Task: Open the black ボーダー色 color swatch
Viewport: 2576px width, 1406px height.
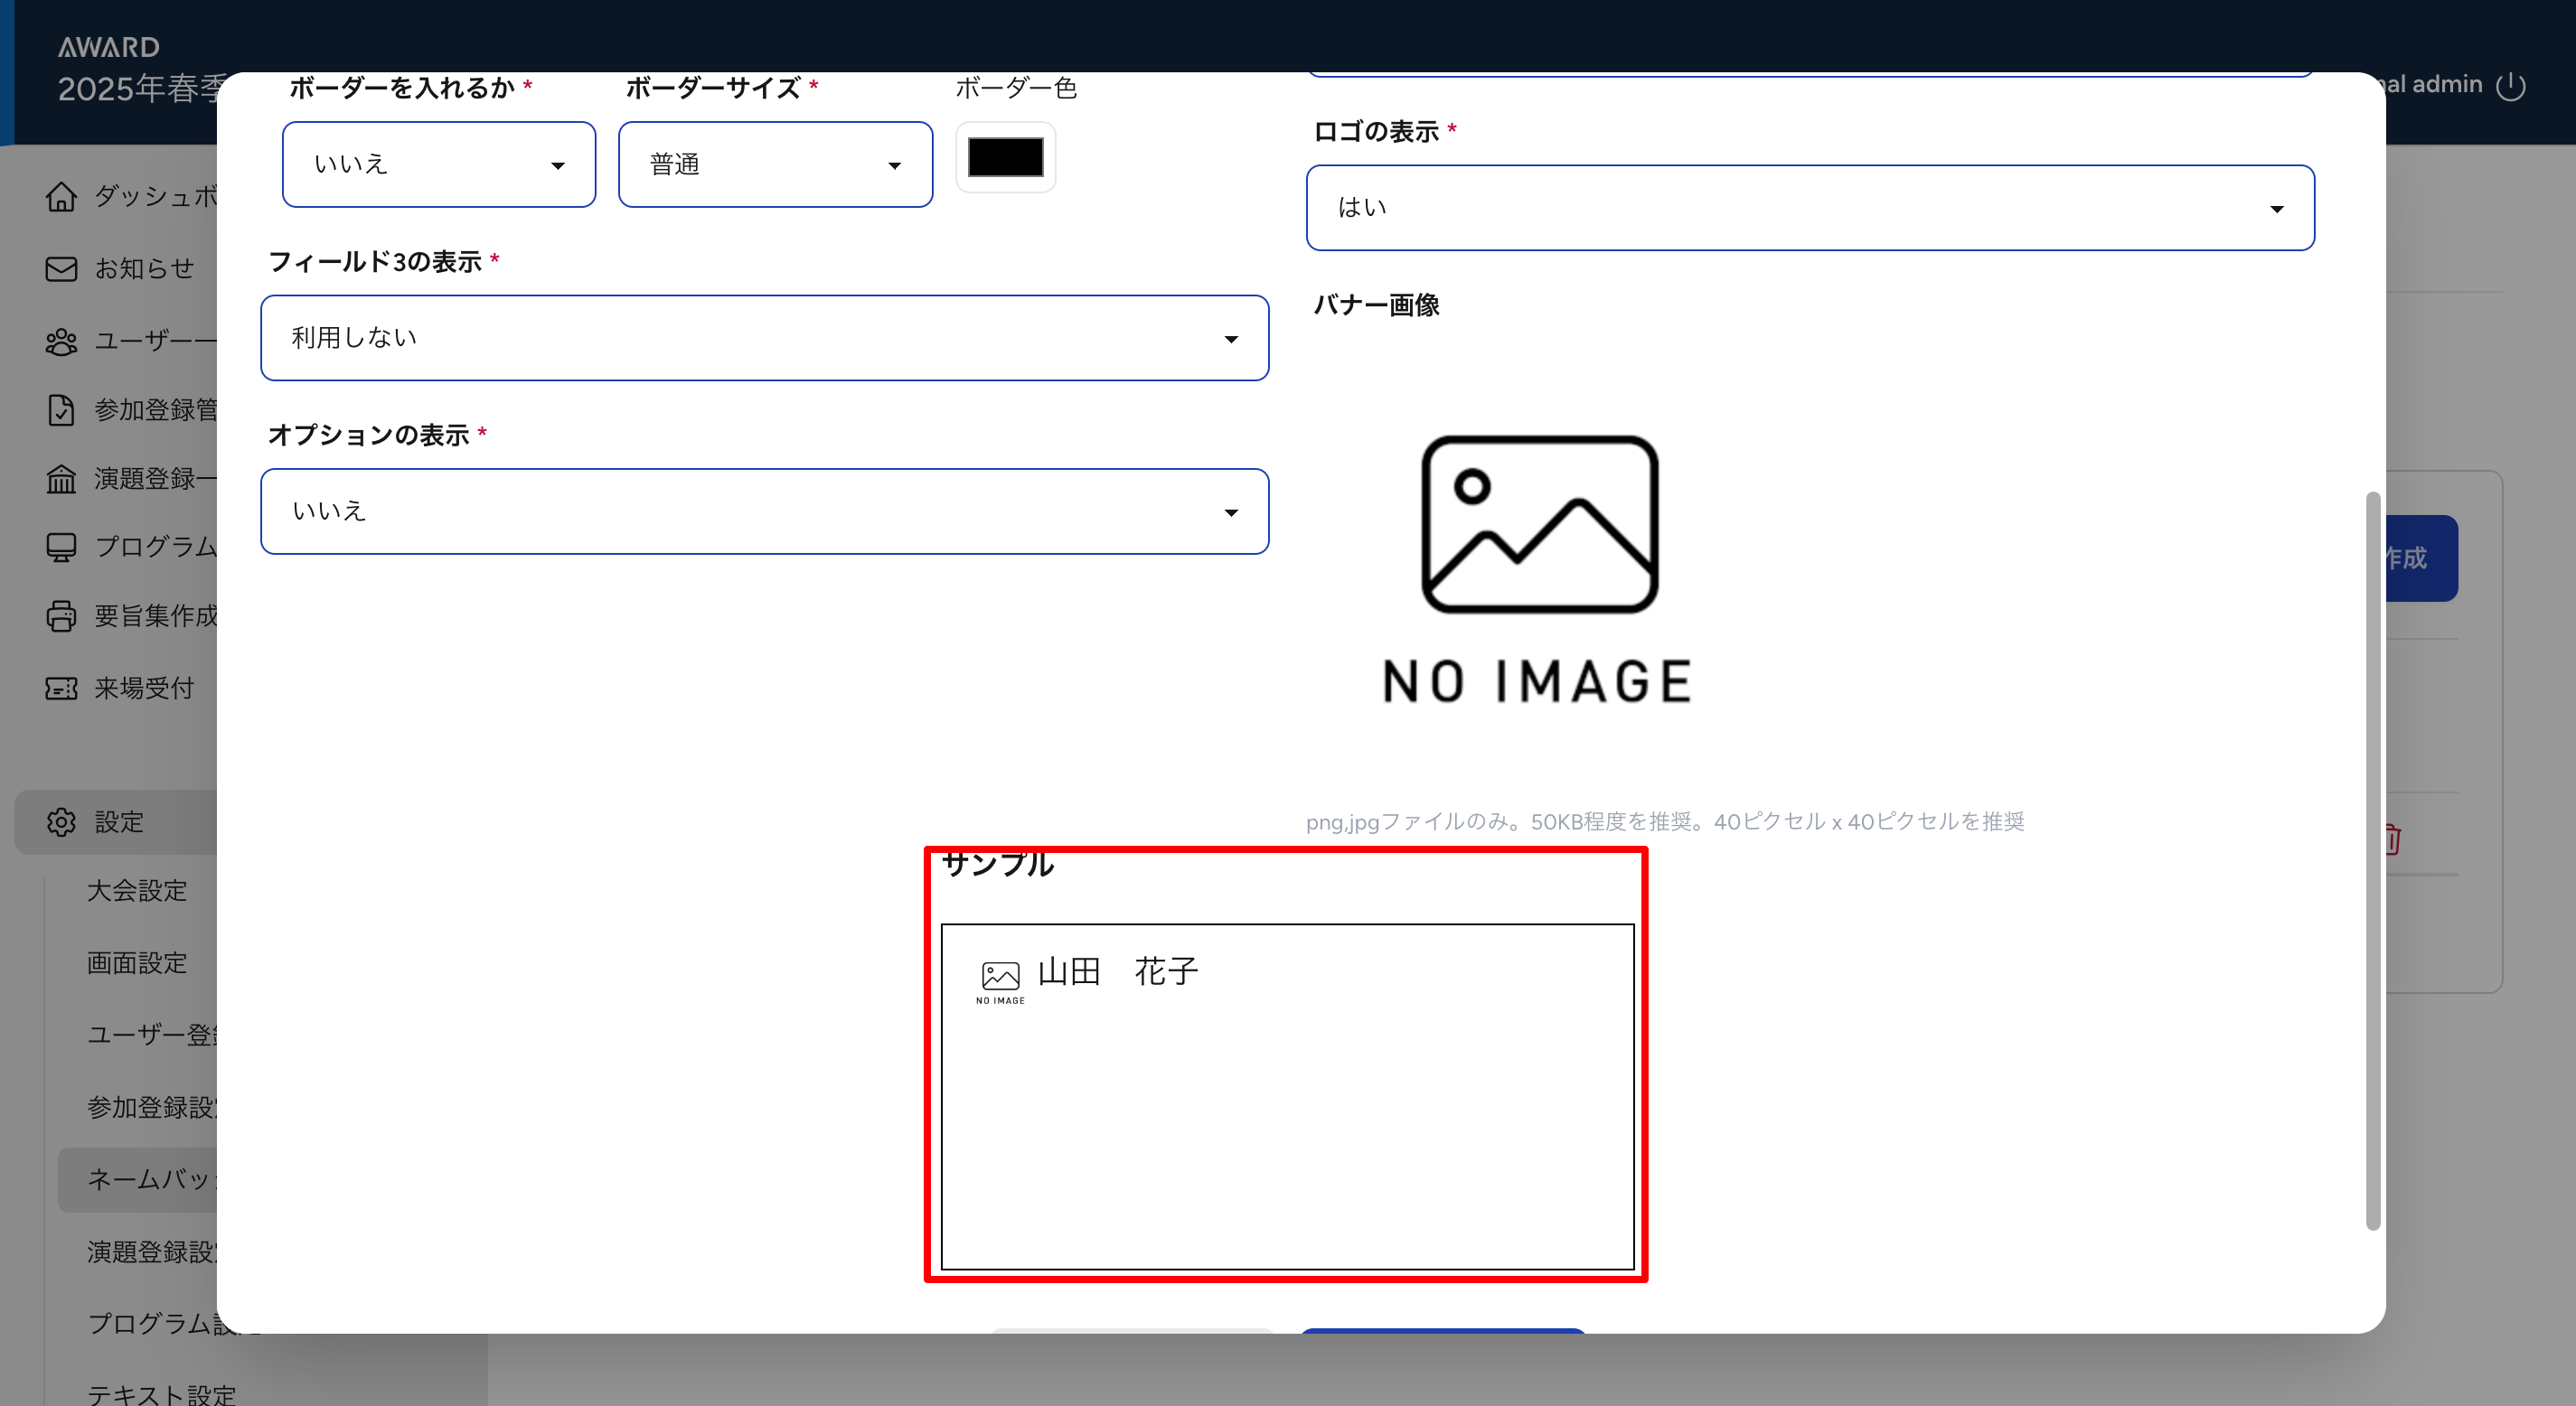Action: 1005,158
